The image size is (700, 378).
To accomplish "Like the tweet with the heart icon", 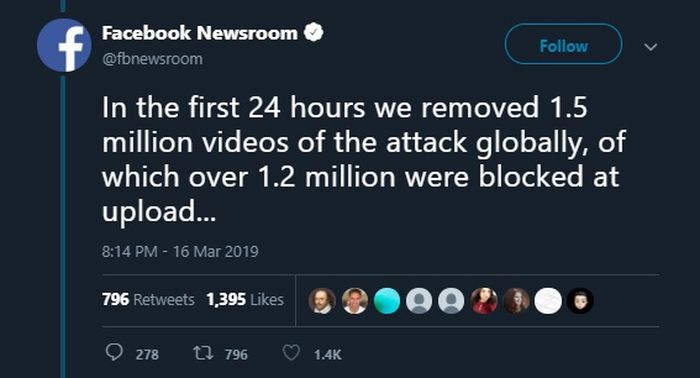I will pyautogui.click(x=291, y=353).
